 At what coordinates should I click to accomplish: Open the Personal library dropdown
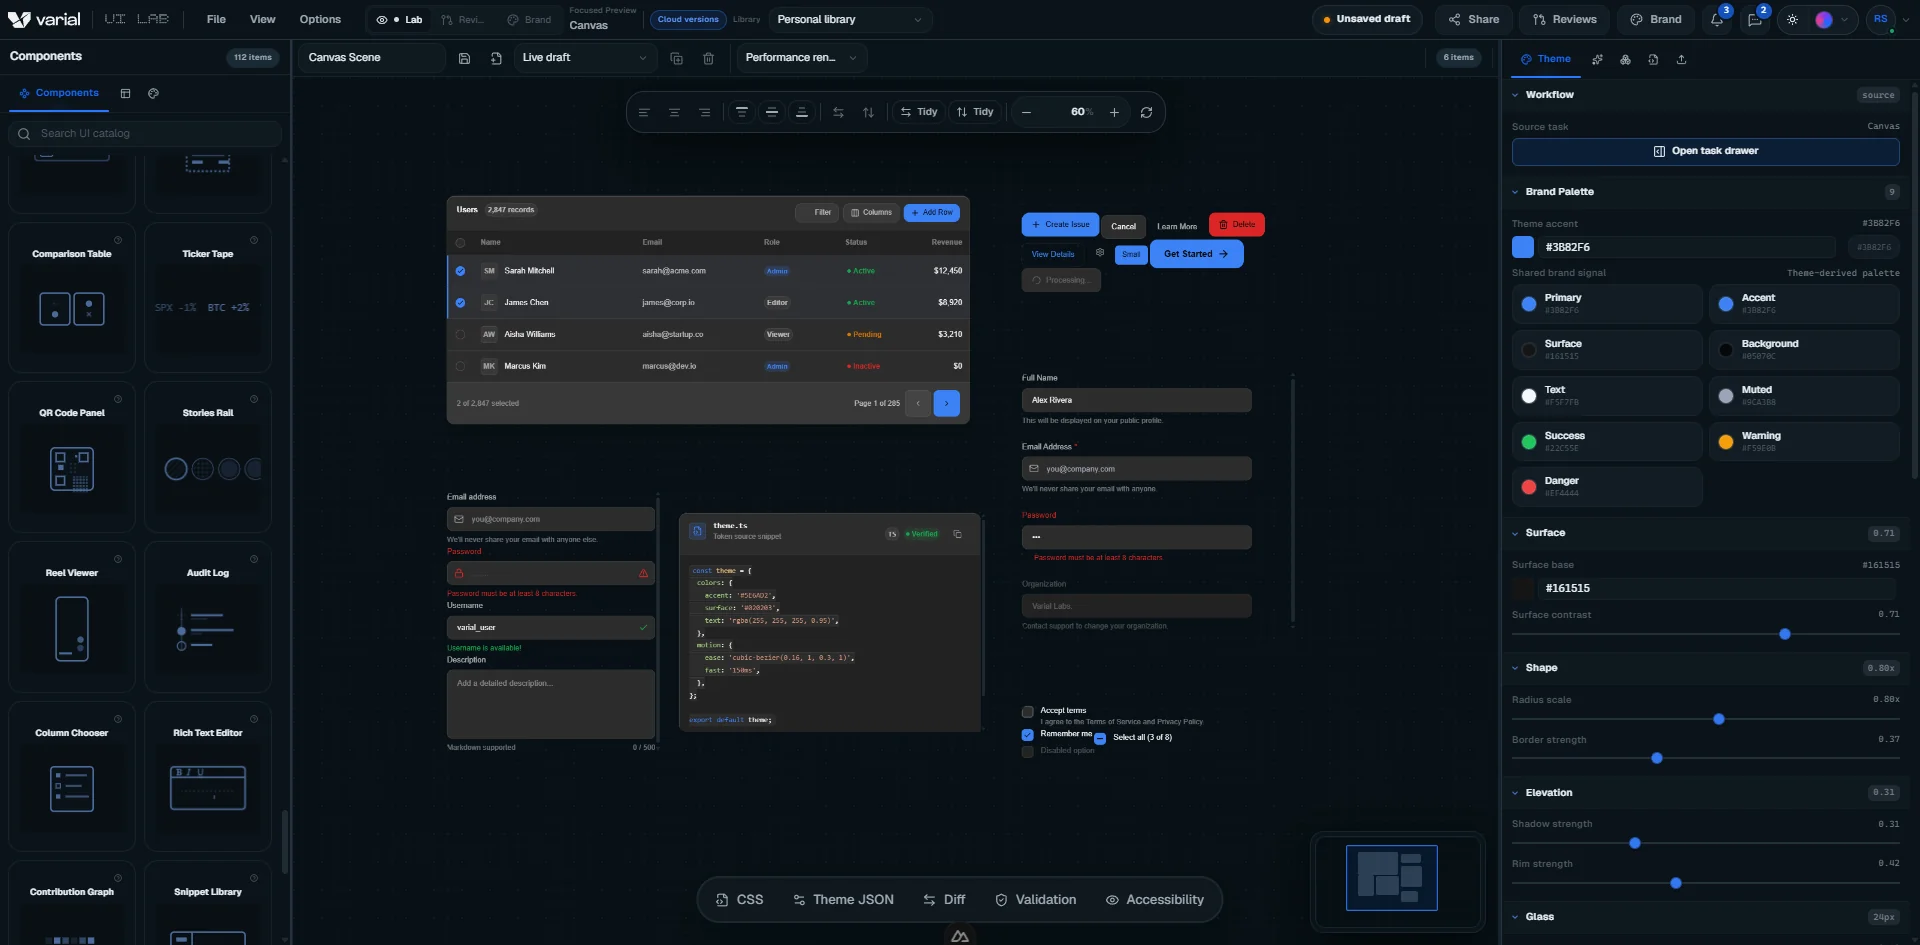pos(850,19)
